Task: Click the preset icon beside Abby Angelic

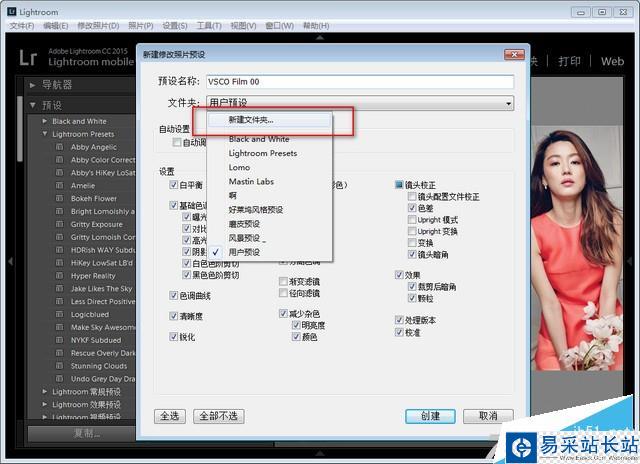Action: pos(60,147)
